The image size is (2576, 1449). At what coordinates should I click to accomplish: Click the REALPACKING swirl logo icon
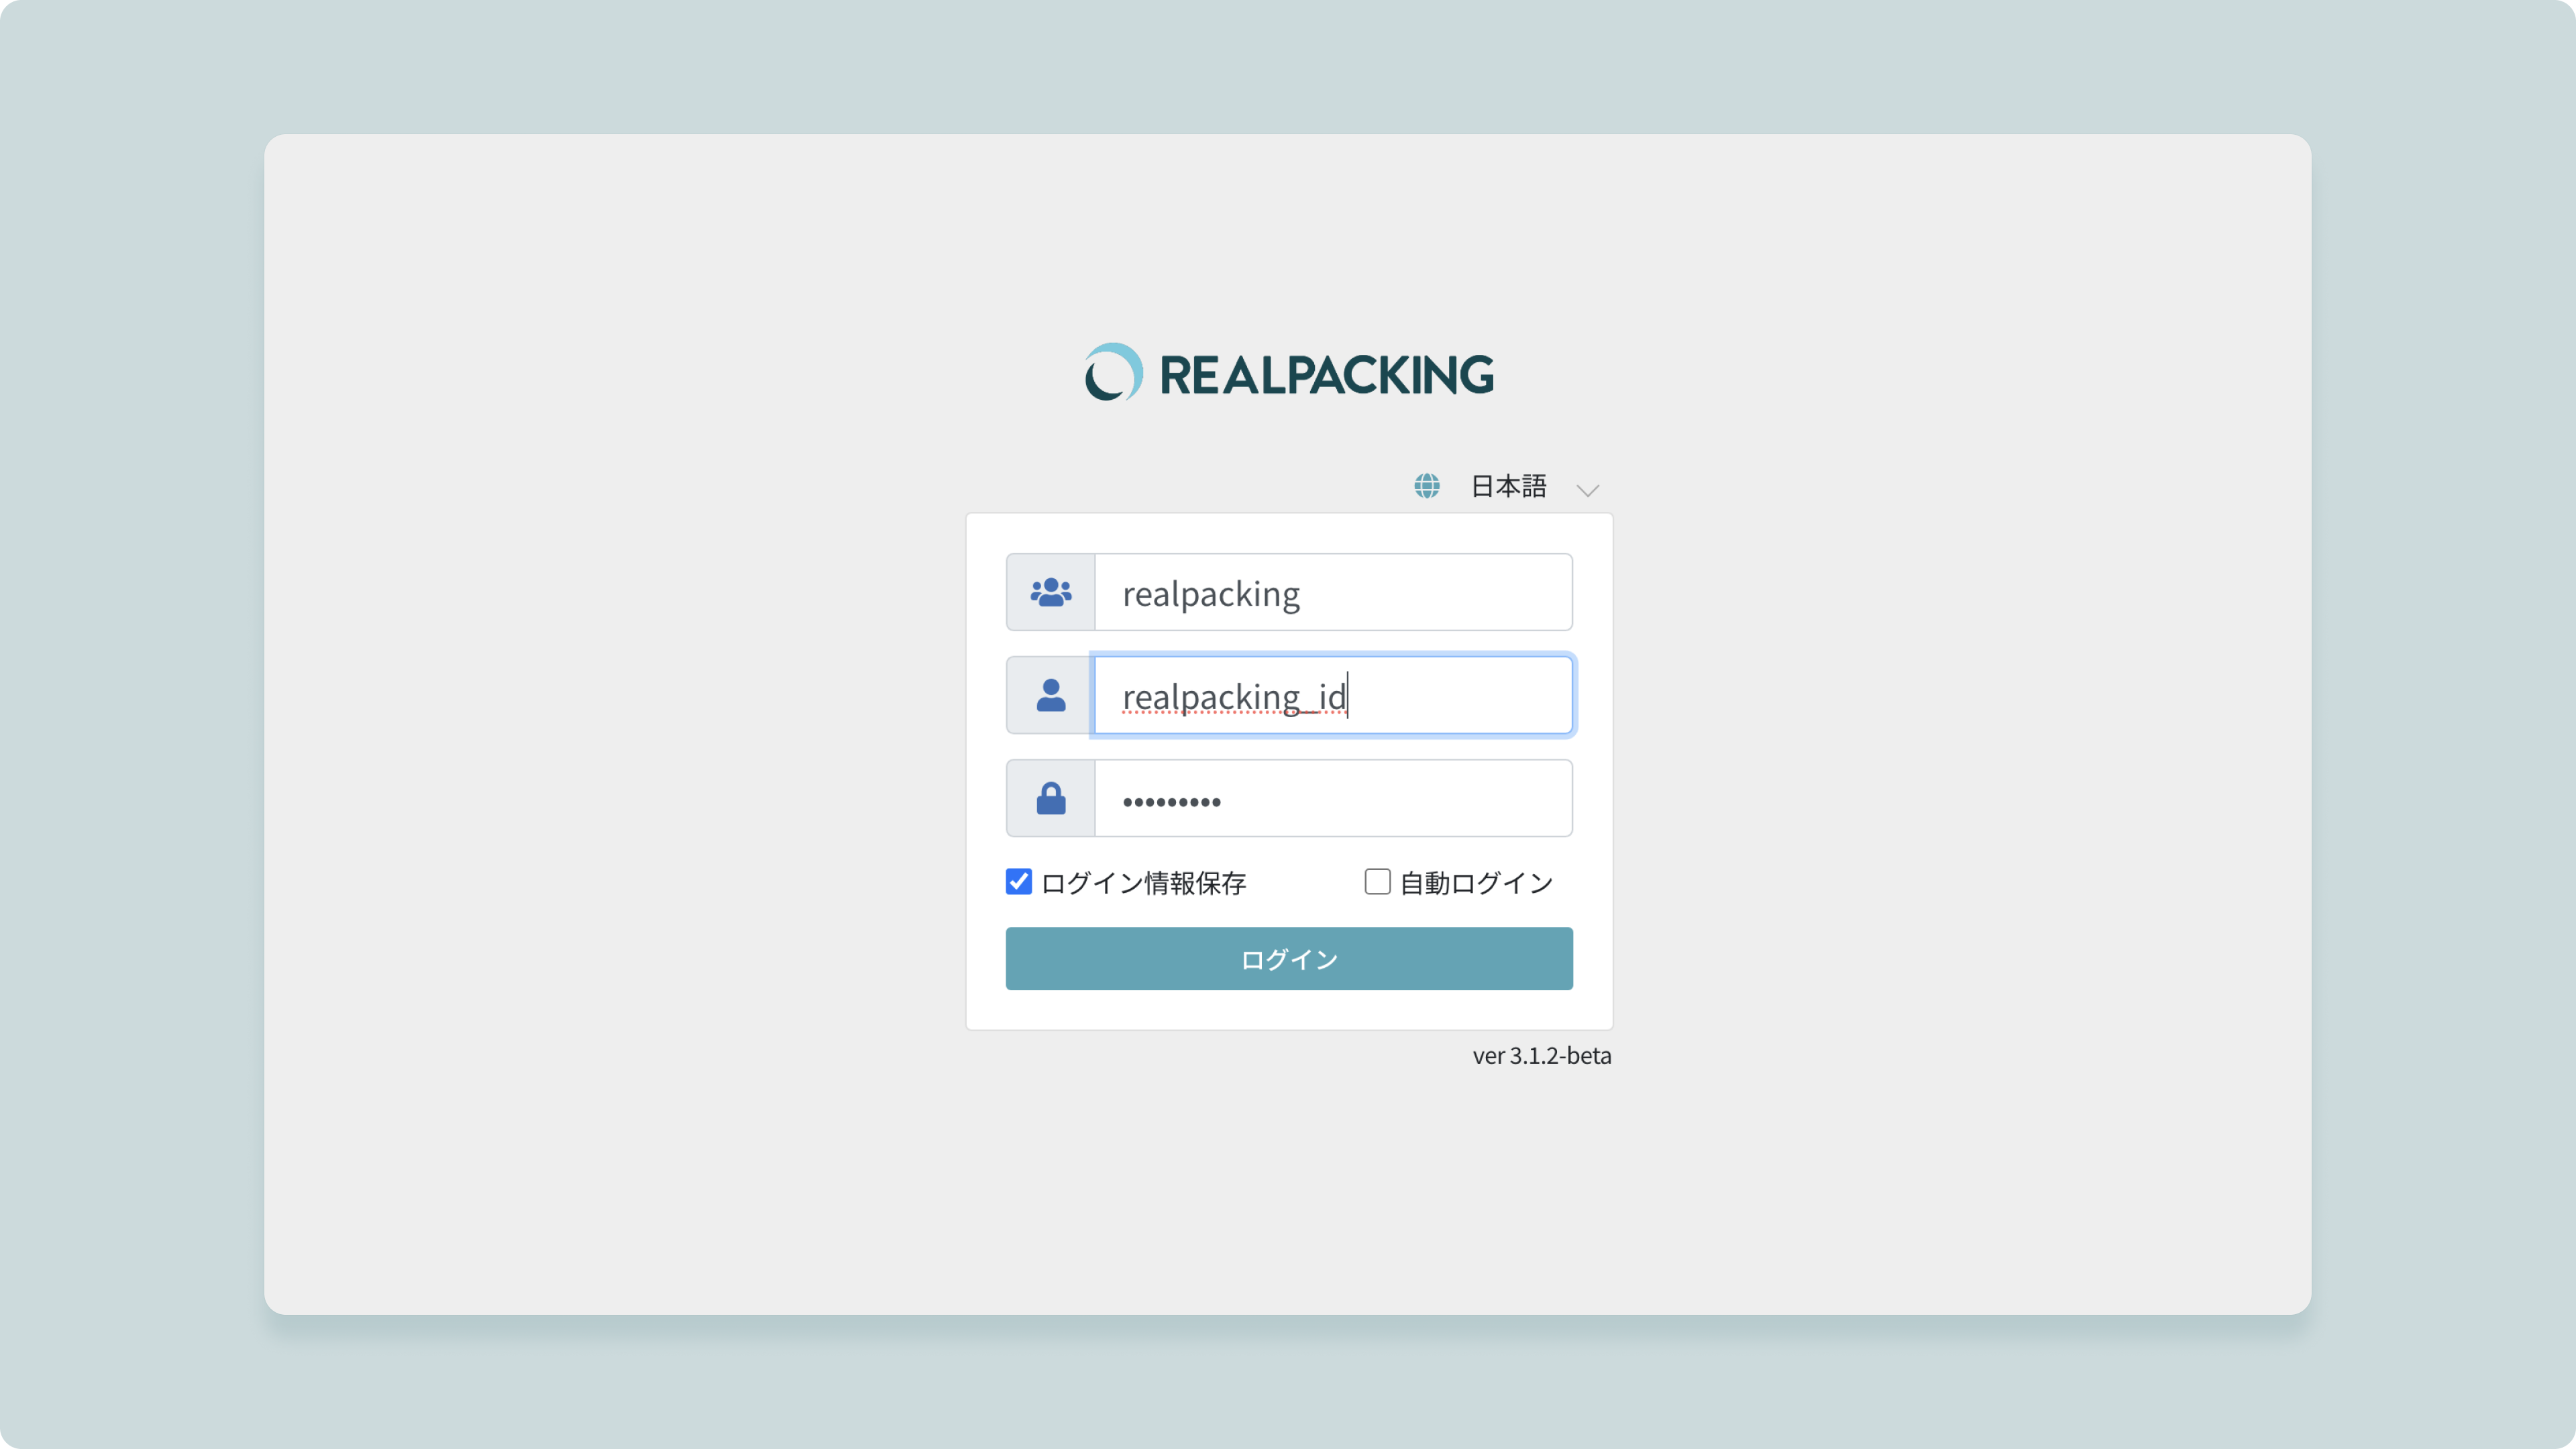(1113, 373)
